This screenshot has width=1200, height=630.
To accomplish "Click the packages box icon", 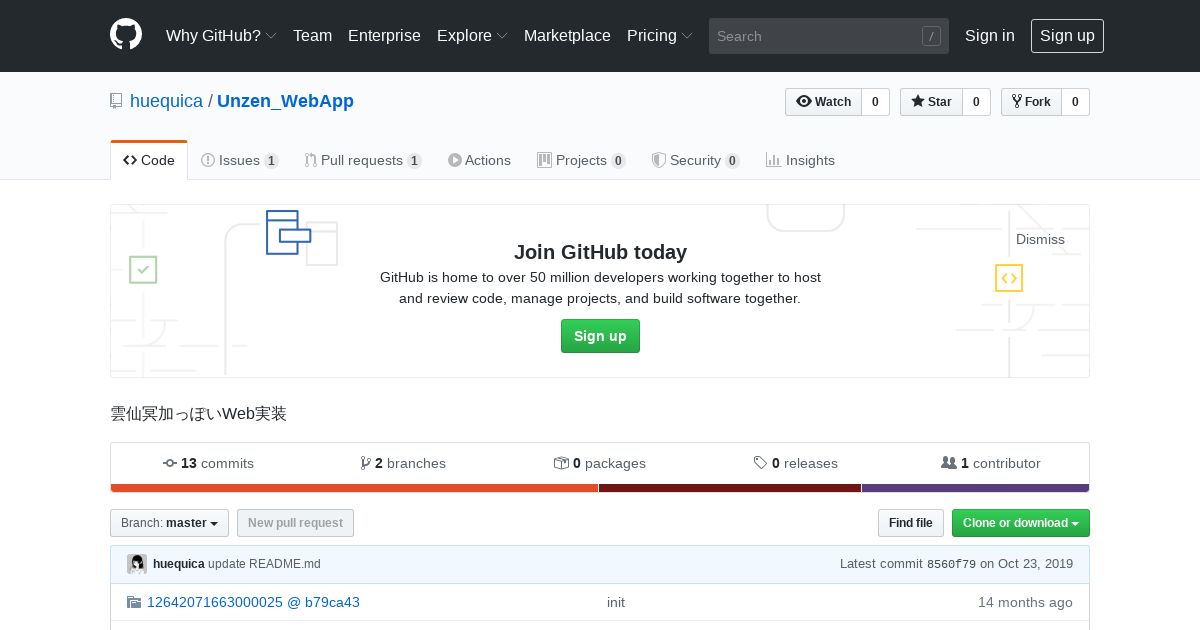I will coord(561,463).
